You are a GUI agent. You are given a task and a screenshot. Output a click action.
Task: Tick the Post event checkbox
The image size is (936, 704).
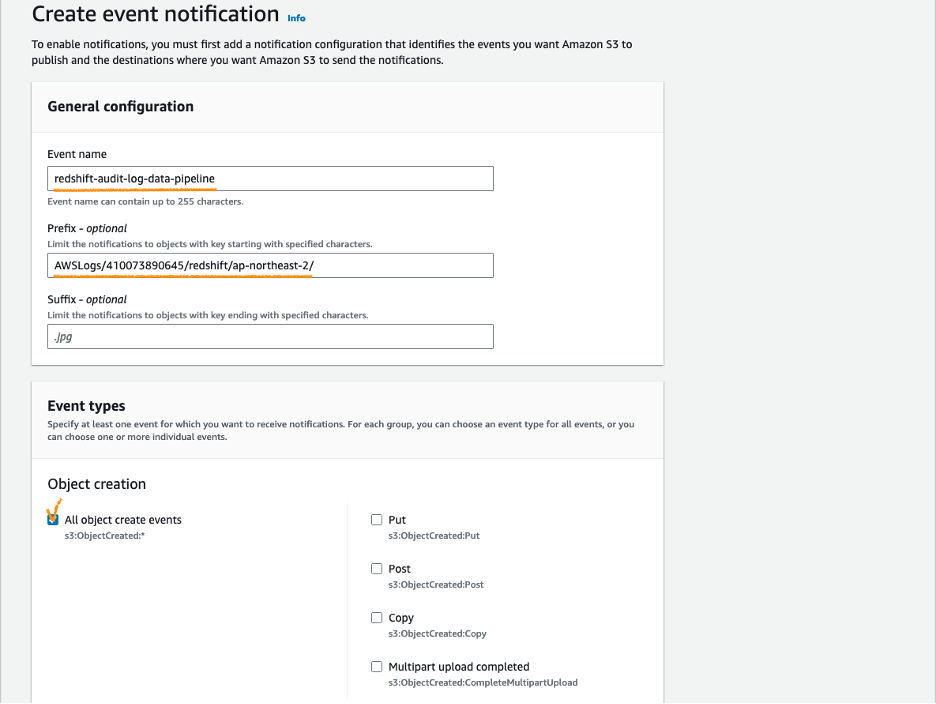click(x=377, y=568)
